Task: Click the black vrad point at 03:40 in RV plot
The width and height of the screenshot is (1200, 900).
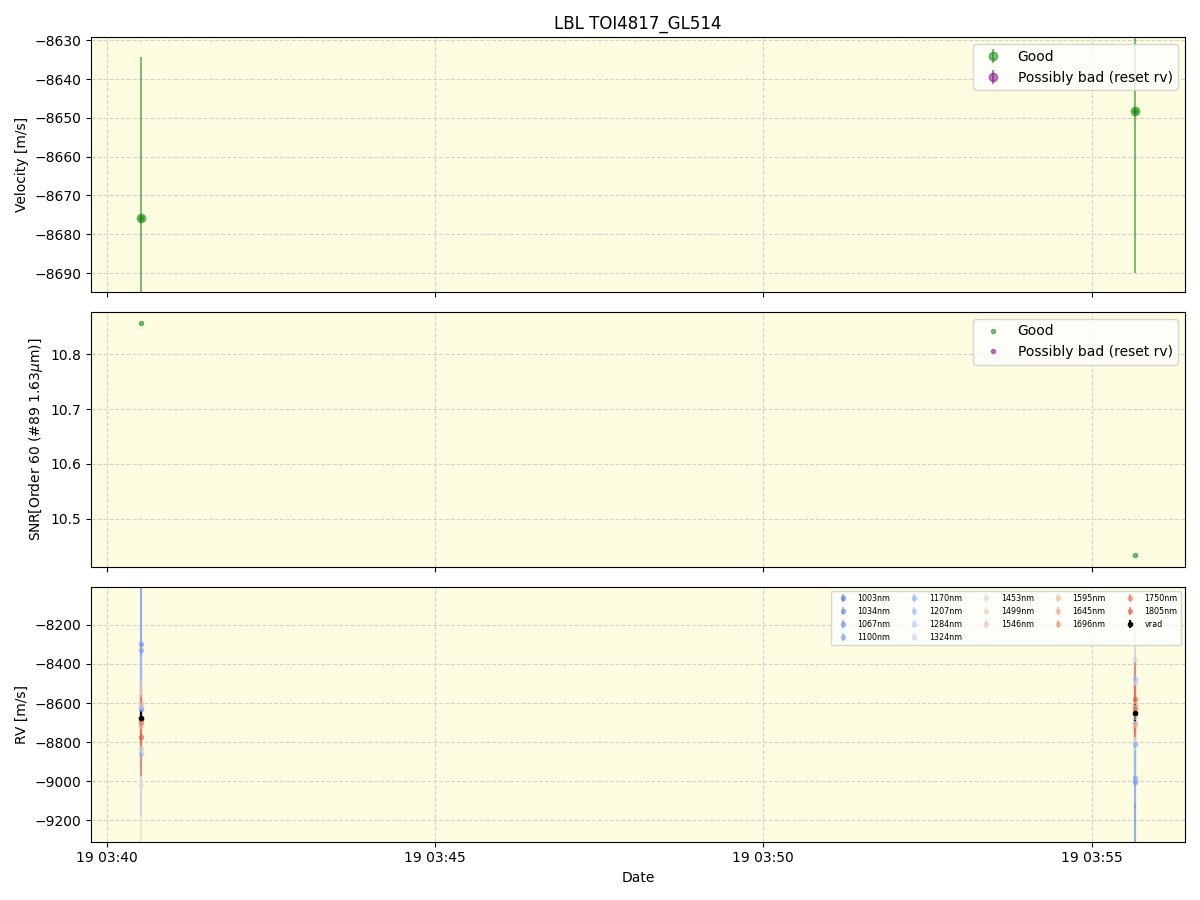Action: (141, 718)
